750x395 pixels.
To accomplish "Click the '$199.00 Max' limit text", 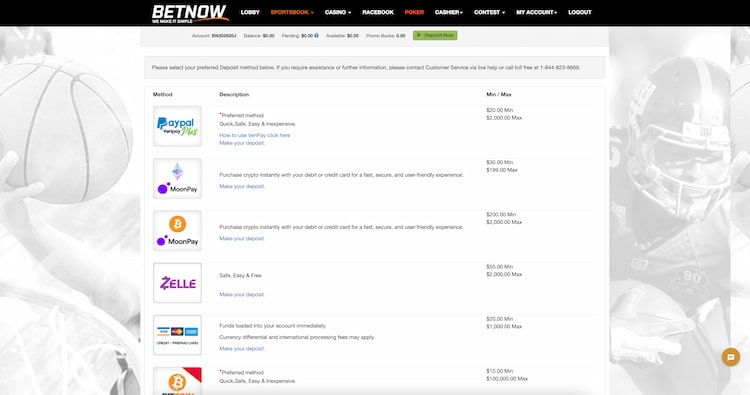I will click(x=502, y=170).
